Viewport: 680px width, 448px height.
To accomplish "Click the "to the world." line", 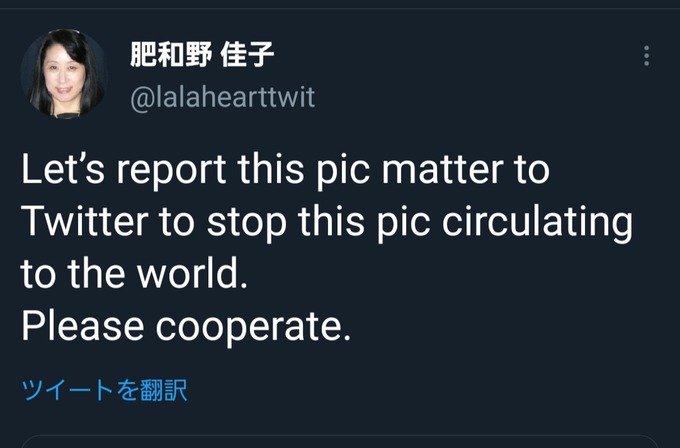I will [134, 274].
